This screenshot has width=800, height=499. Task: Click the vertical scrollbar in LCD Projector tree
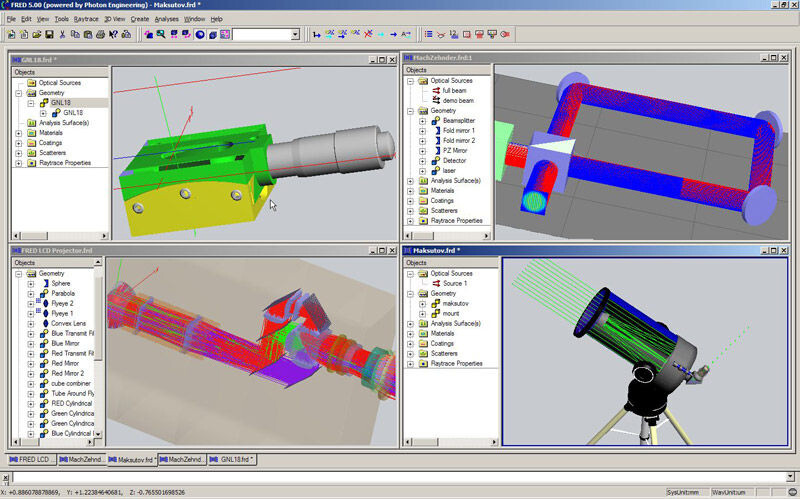(98, 350)
